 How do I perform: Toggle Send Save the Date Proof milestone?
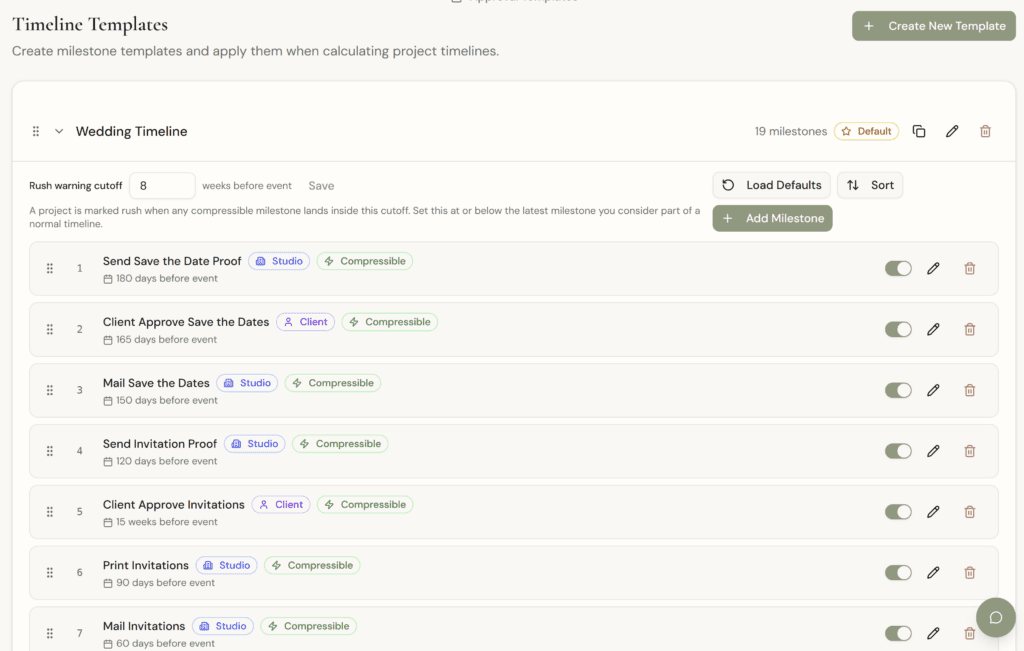pos(898,268)
